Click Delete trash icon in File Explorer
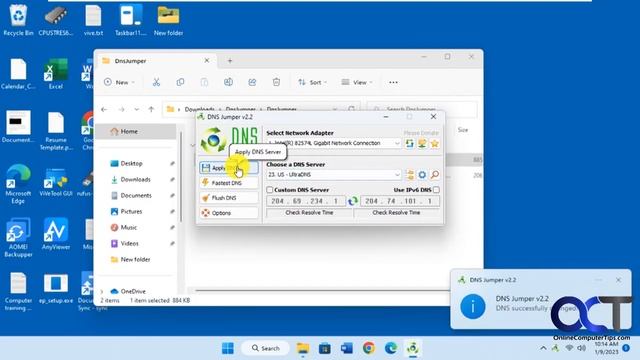This screenshot has height=360, width=640. click(276, 82)
